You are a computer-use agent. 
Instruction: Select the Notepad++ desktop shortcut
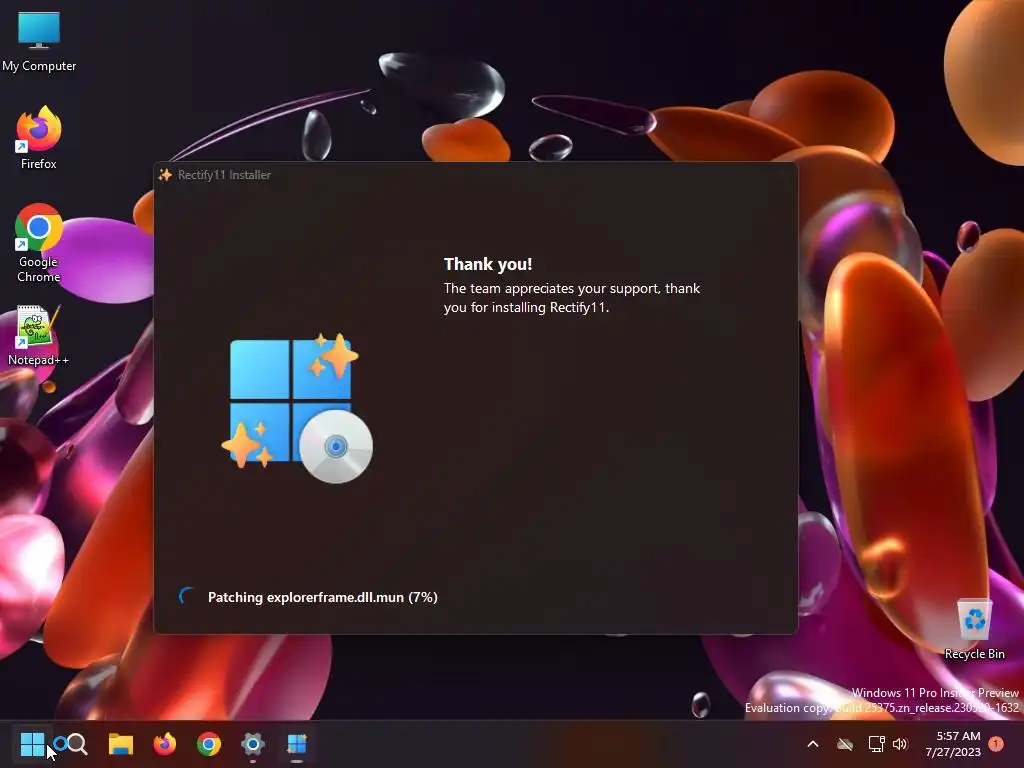tap(39, 336)
